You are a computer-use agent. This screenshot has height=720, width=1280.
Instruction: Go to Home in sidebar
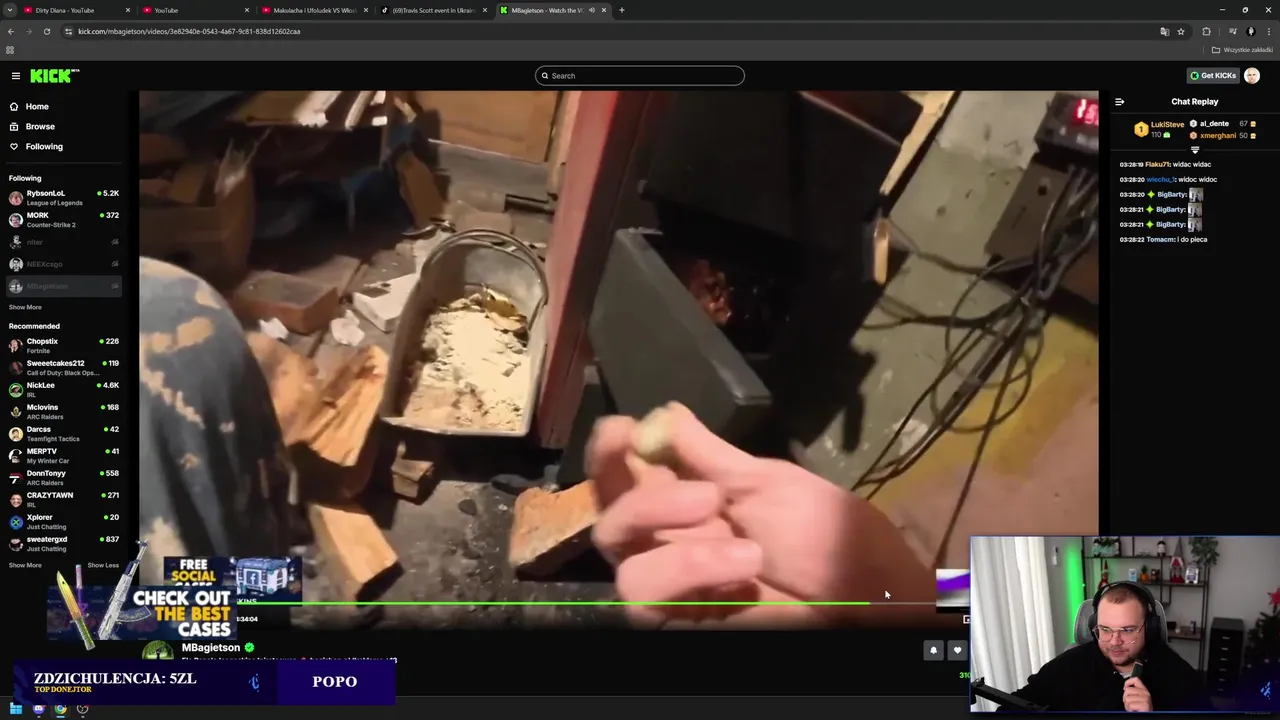(37, 106)
